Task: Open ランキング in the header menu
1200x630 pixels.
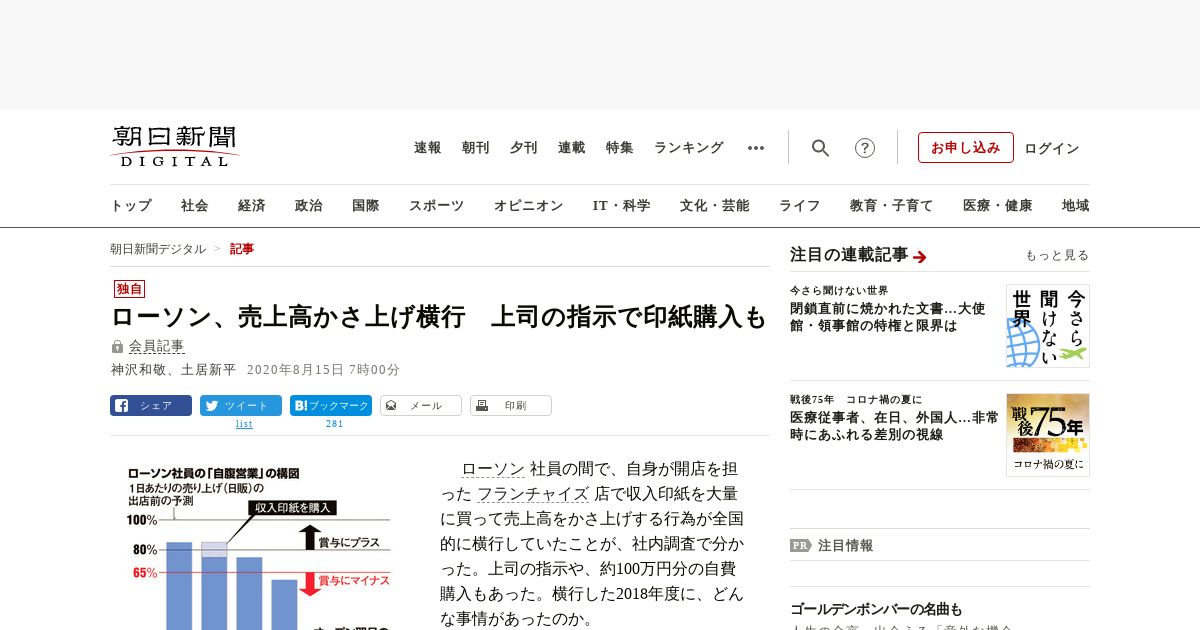Action: [689, 148]
